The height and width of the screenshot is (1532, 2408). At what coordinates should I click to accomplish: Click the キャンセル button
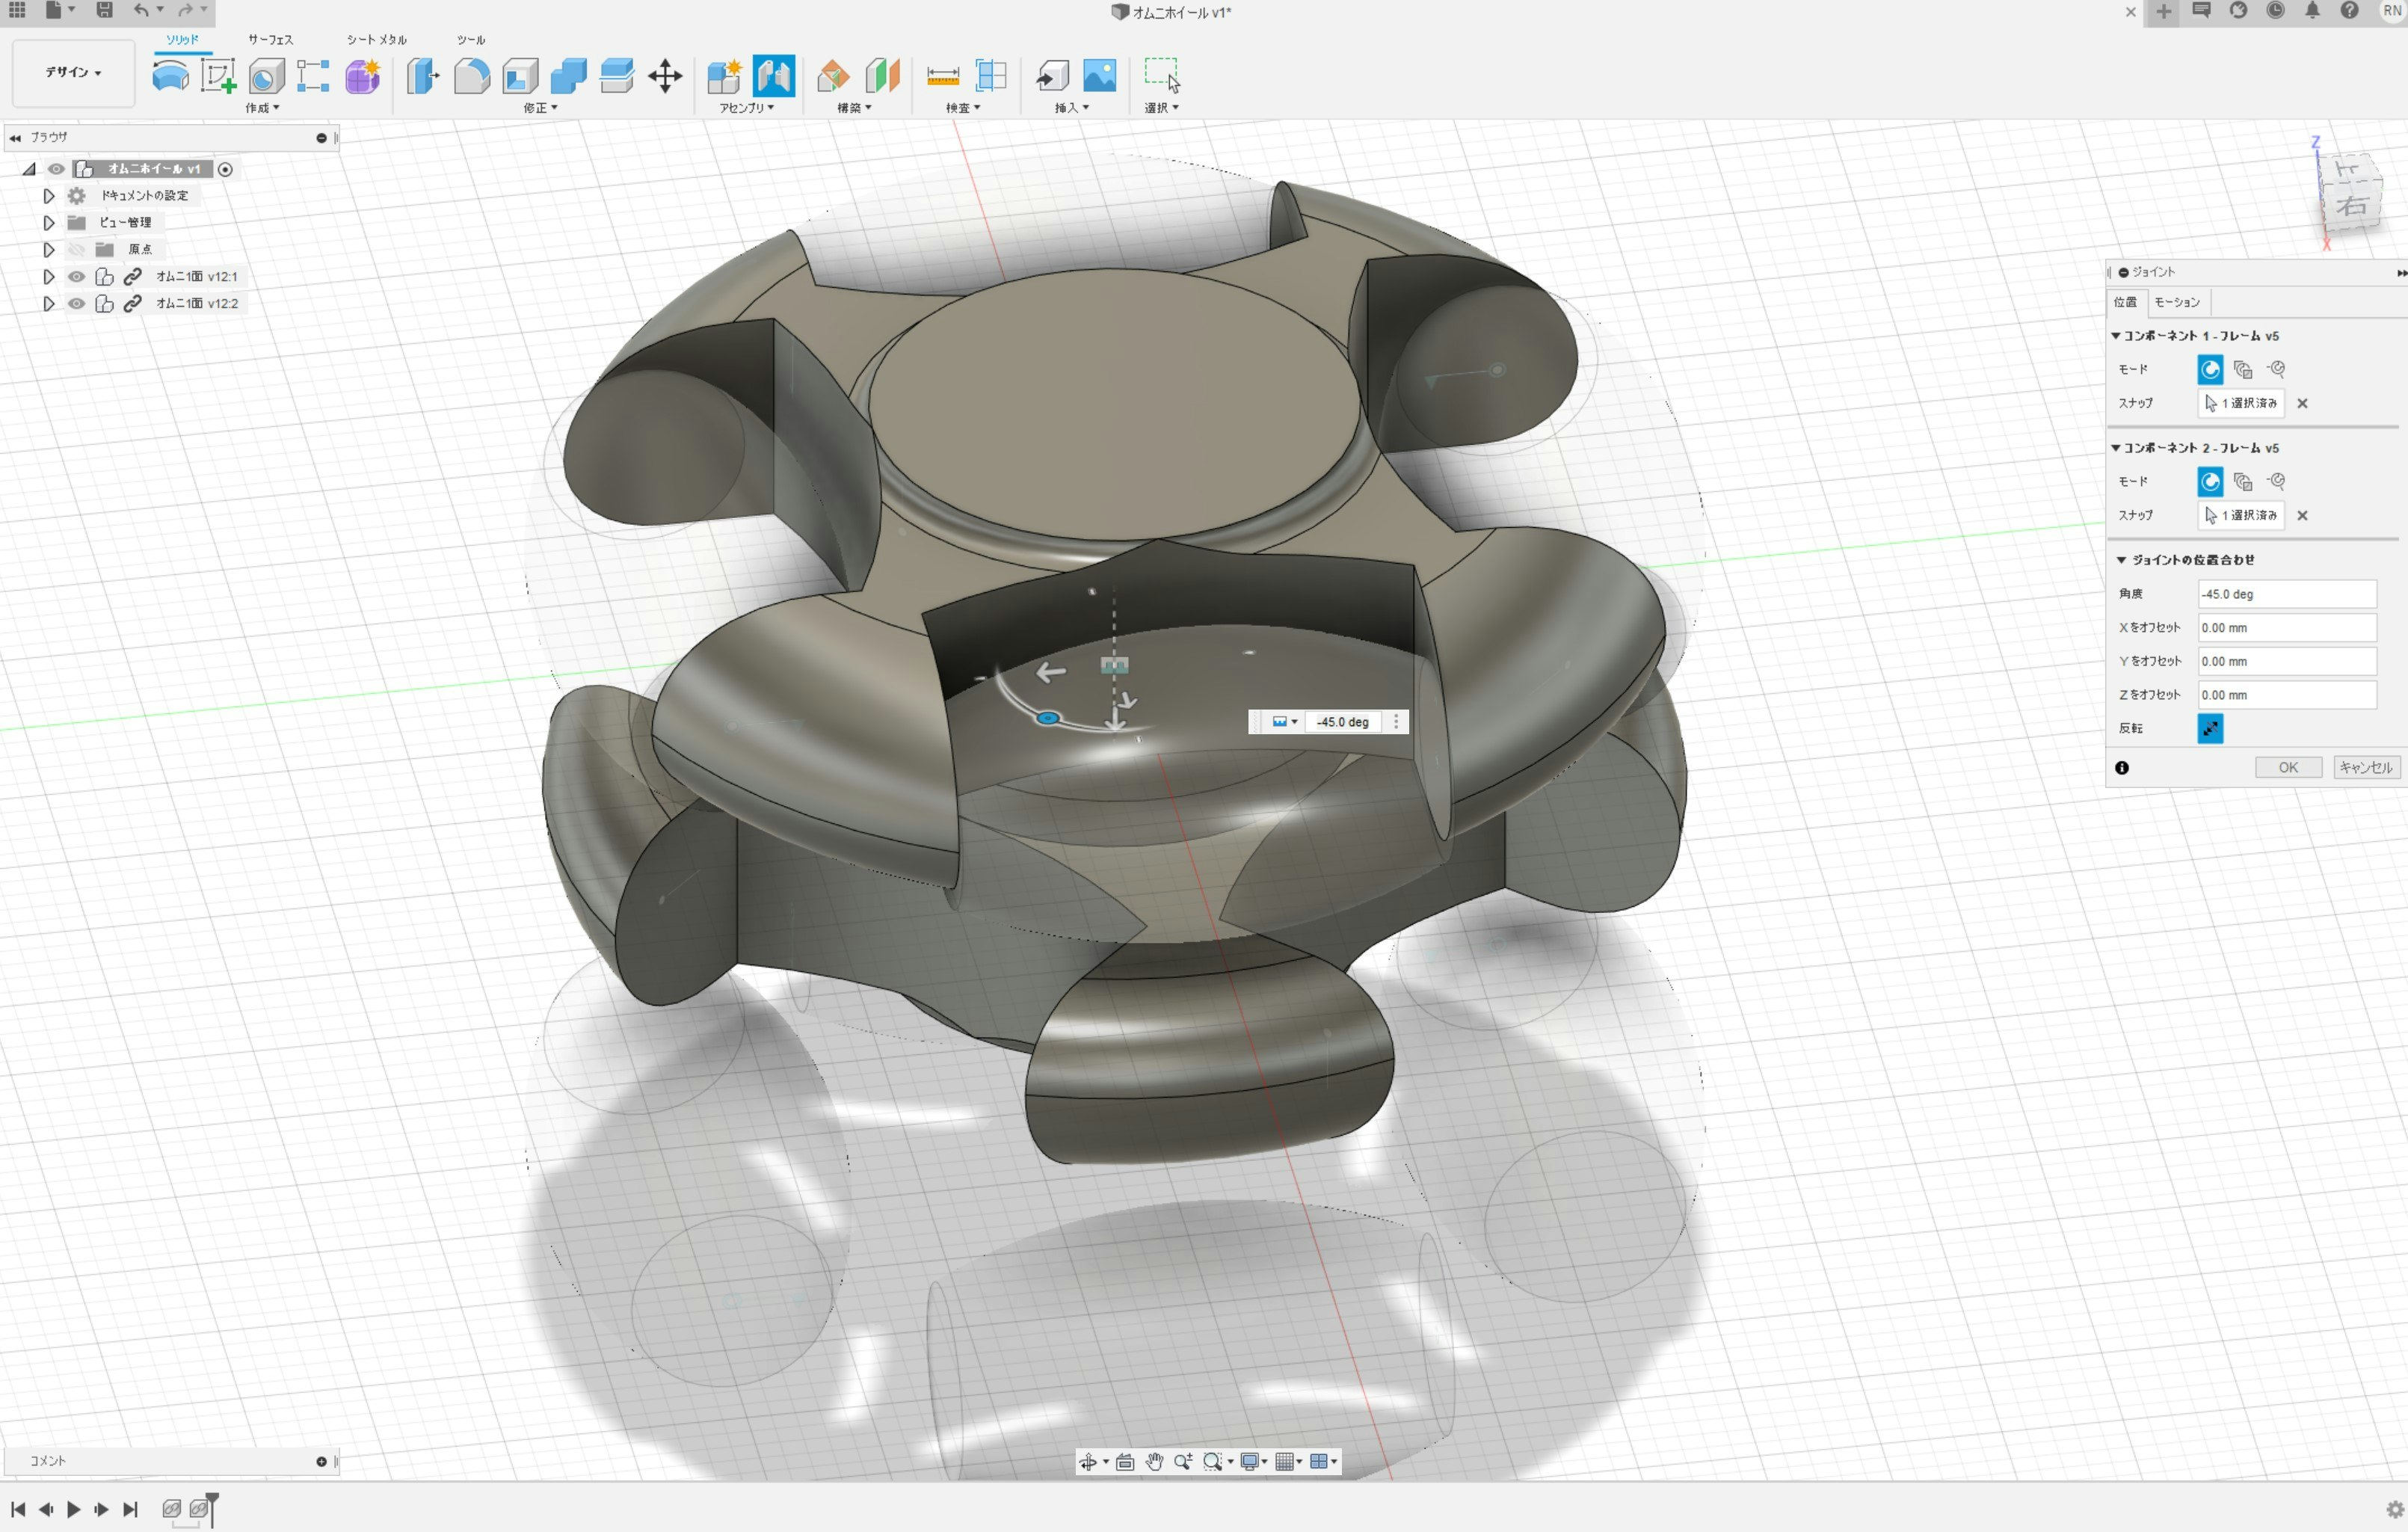pos(2365,768)
